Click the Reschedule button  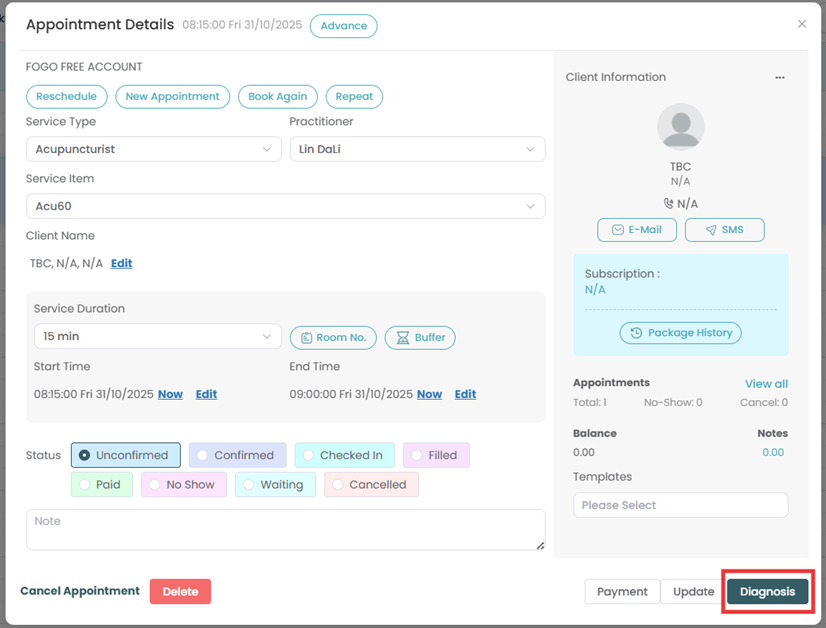click(66, 97)
